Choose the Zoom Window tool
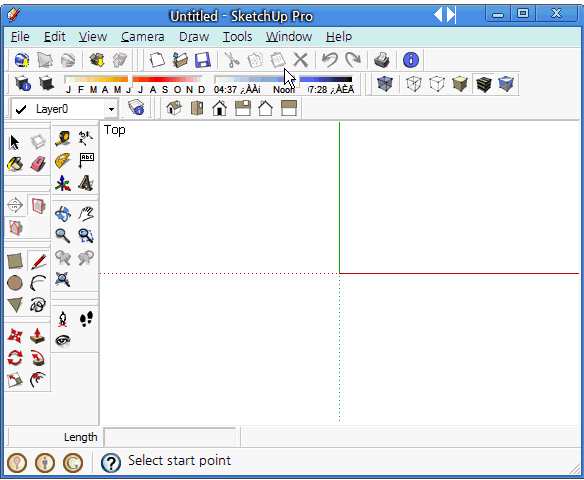584x480 pixels. click(x=86, y=236)
